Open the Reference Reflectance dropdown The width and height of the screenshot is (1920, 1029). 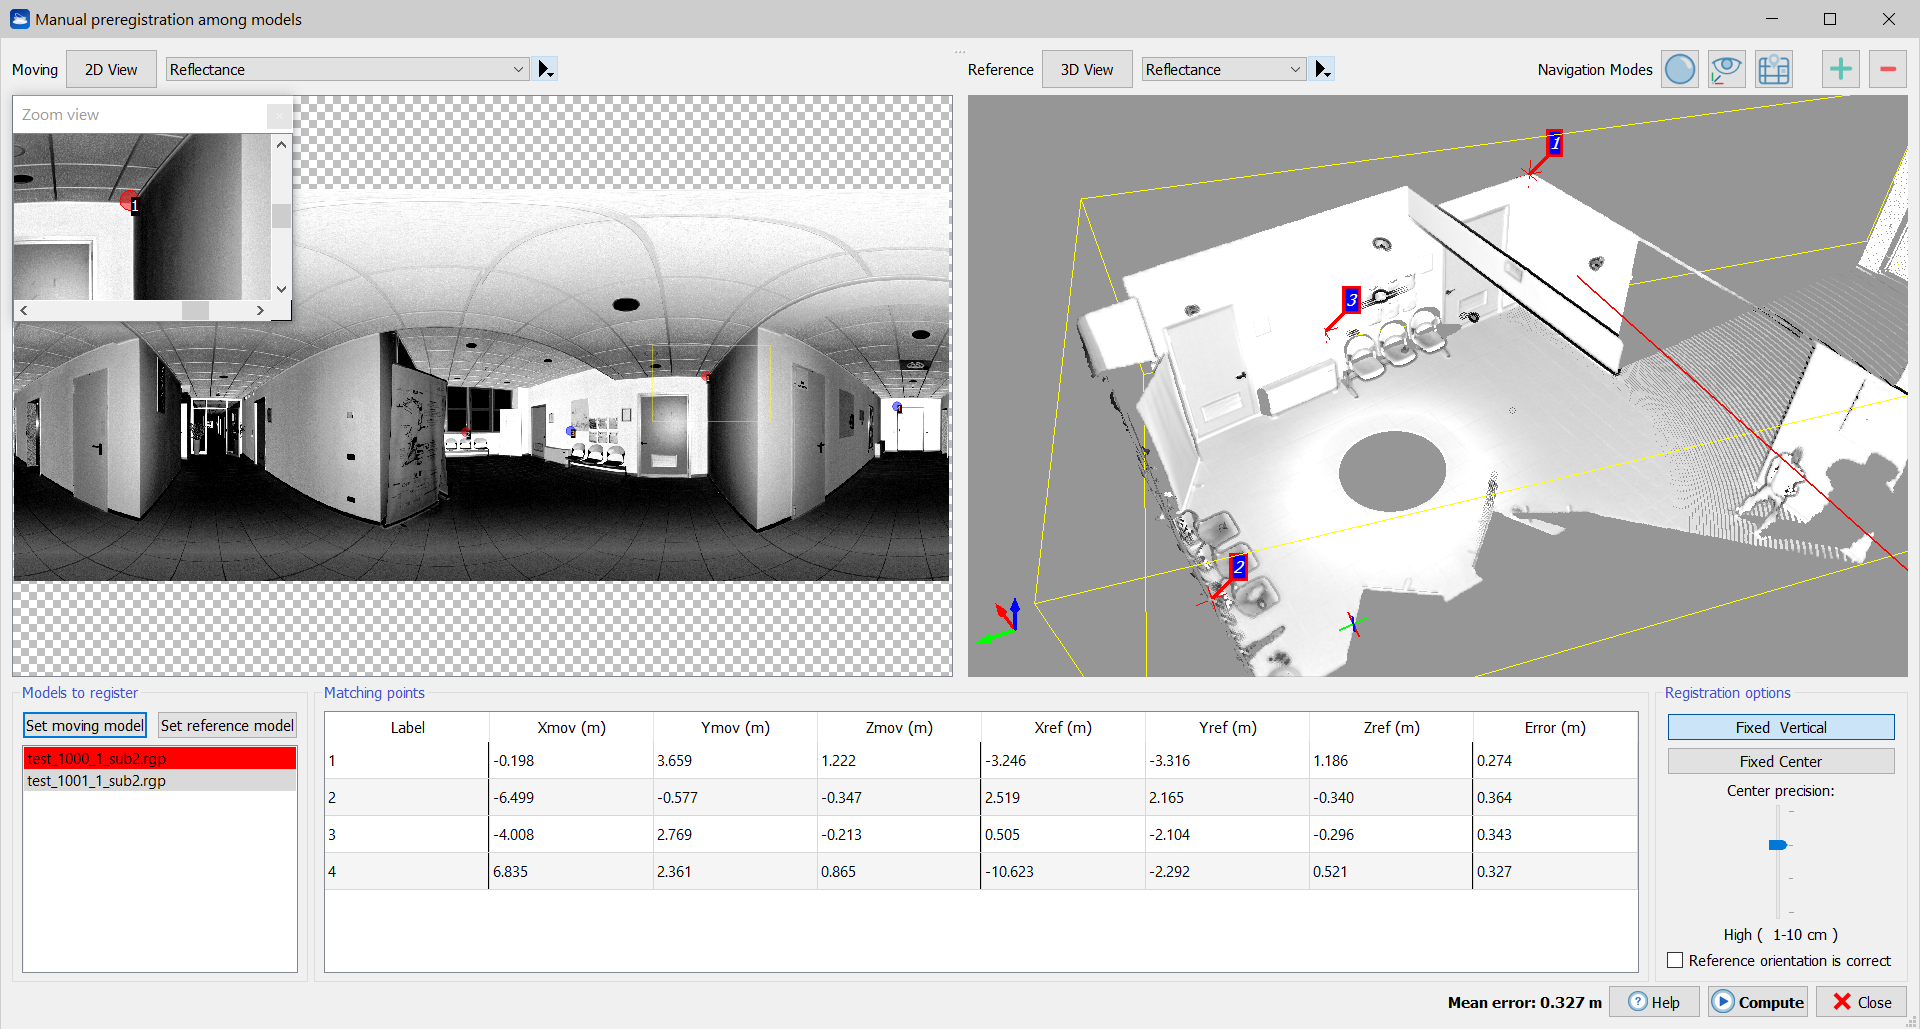point(1223,69)
